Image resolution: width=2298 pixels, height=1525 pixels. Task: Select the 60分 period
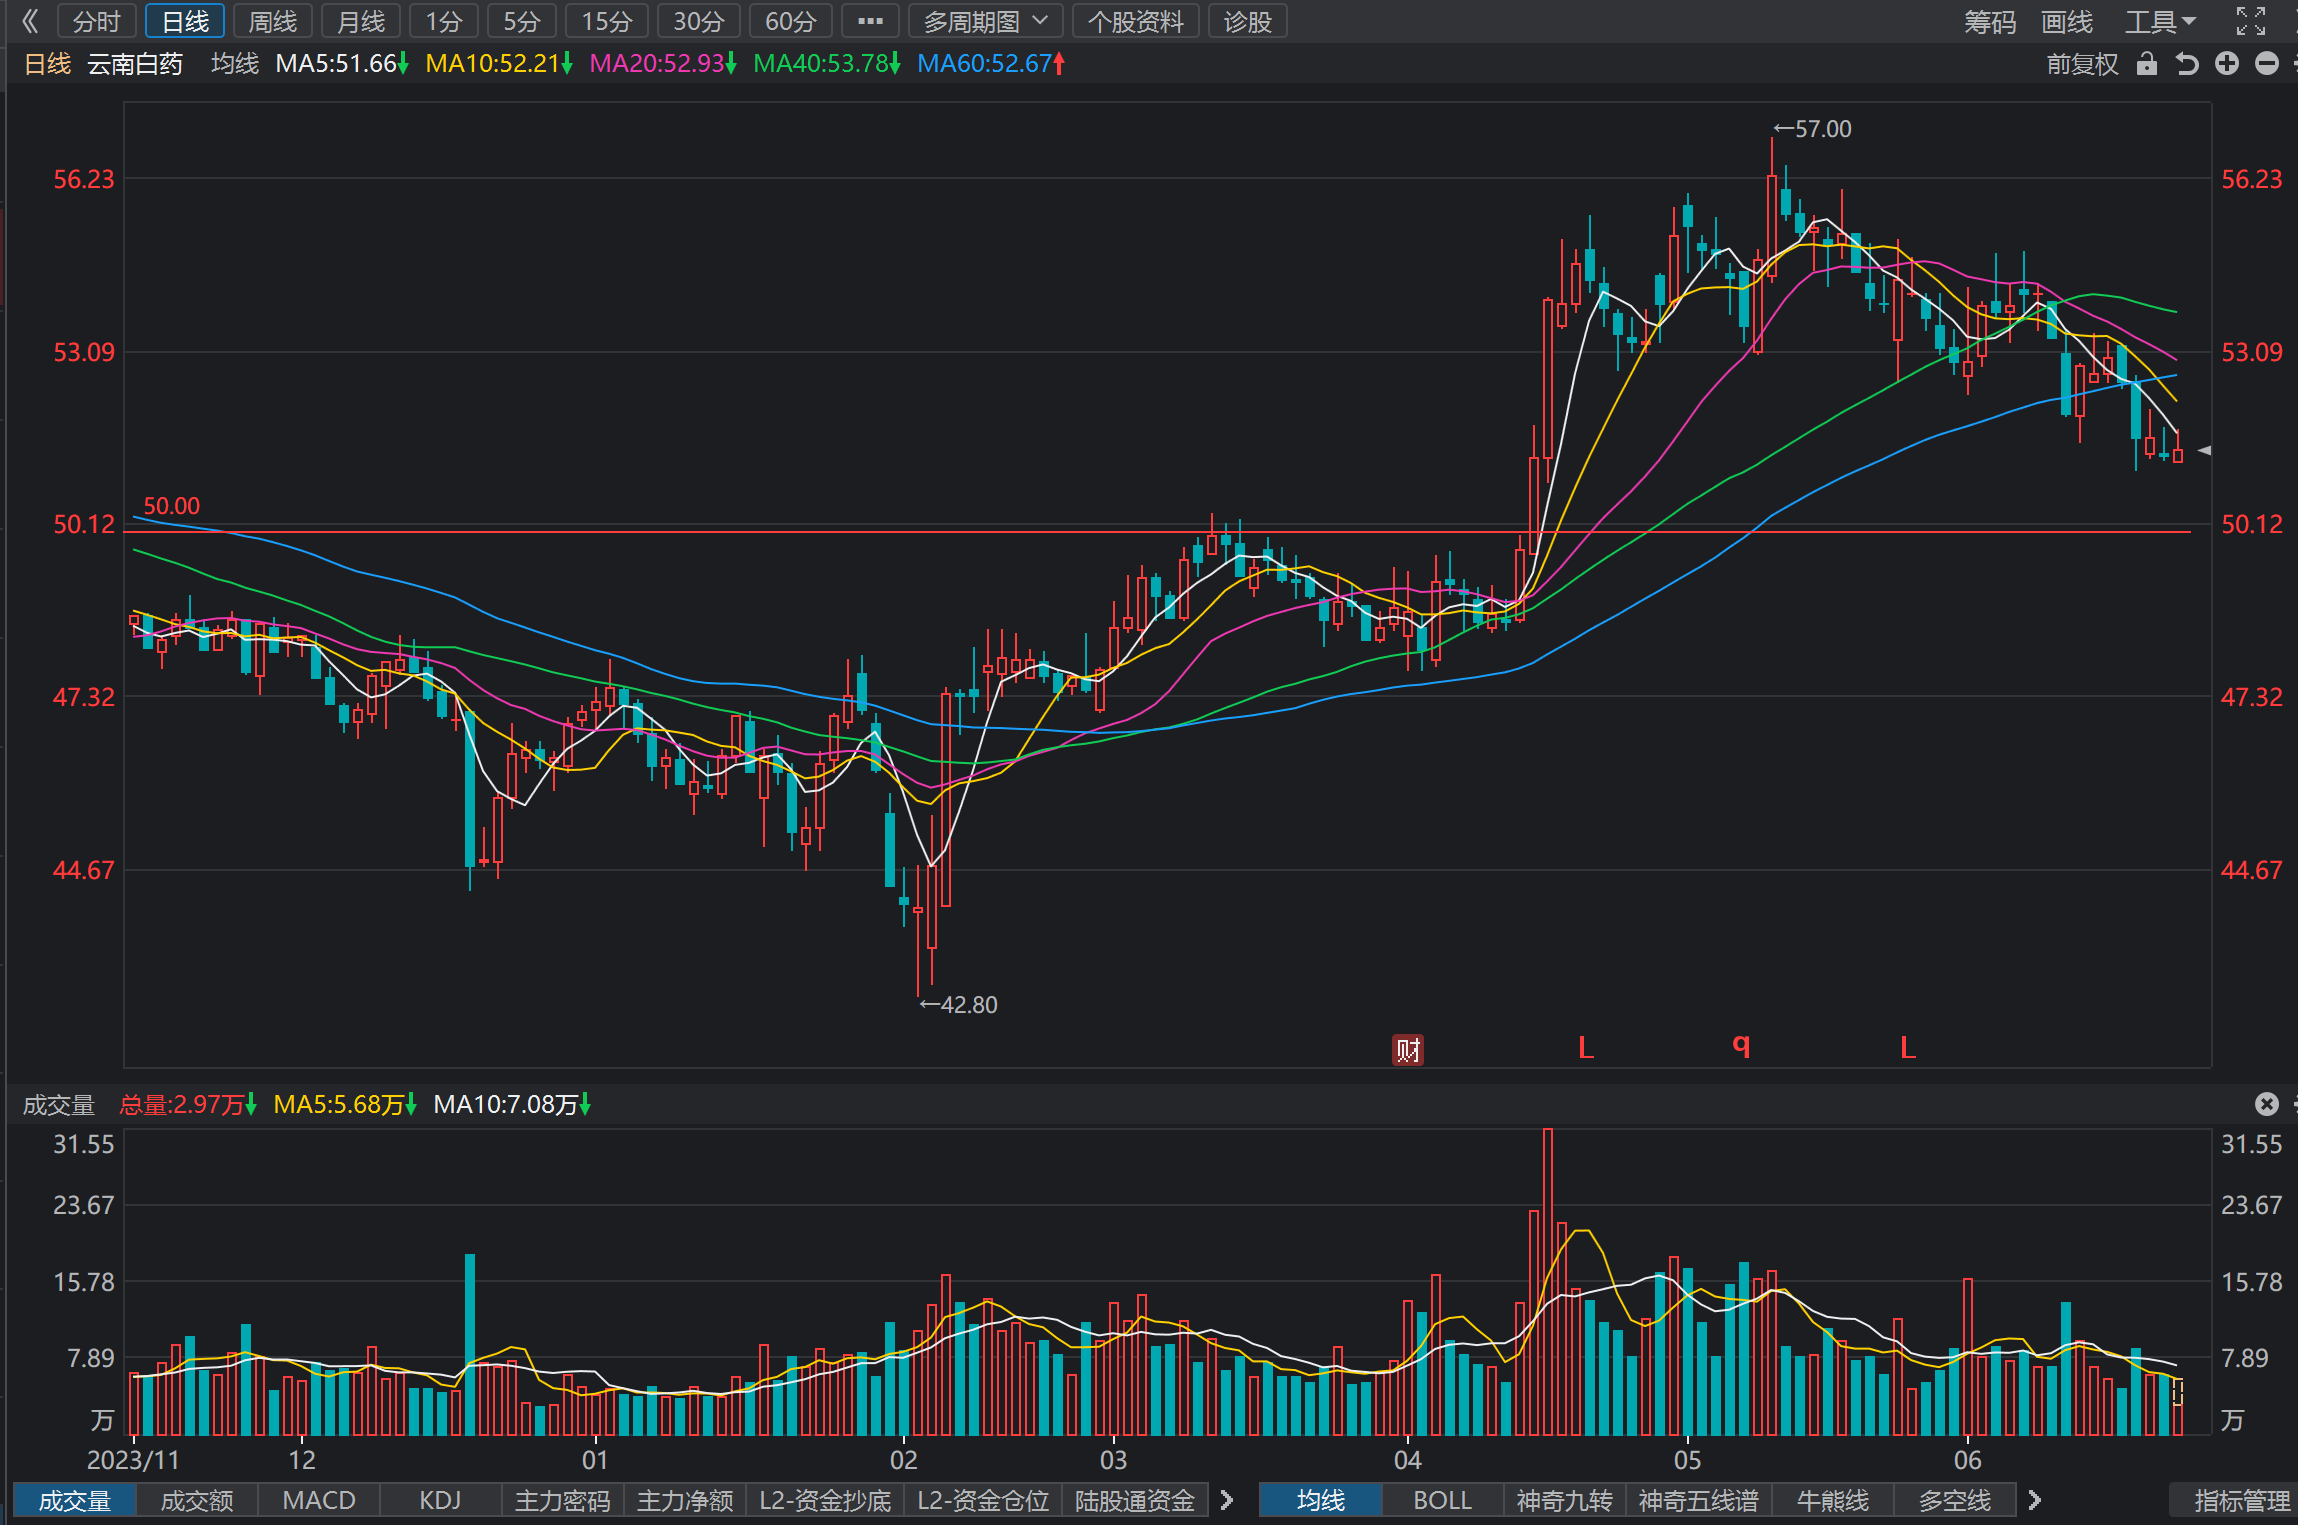coord(791,21)
